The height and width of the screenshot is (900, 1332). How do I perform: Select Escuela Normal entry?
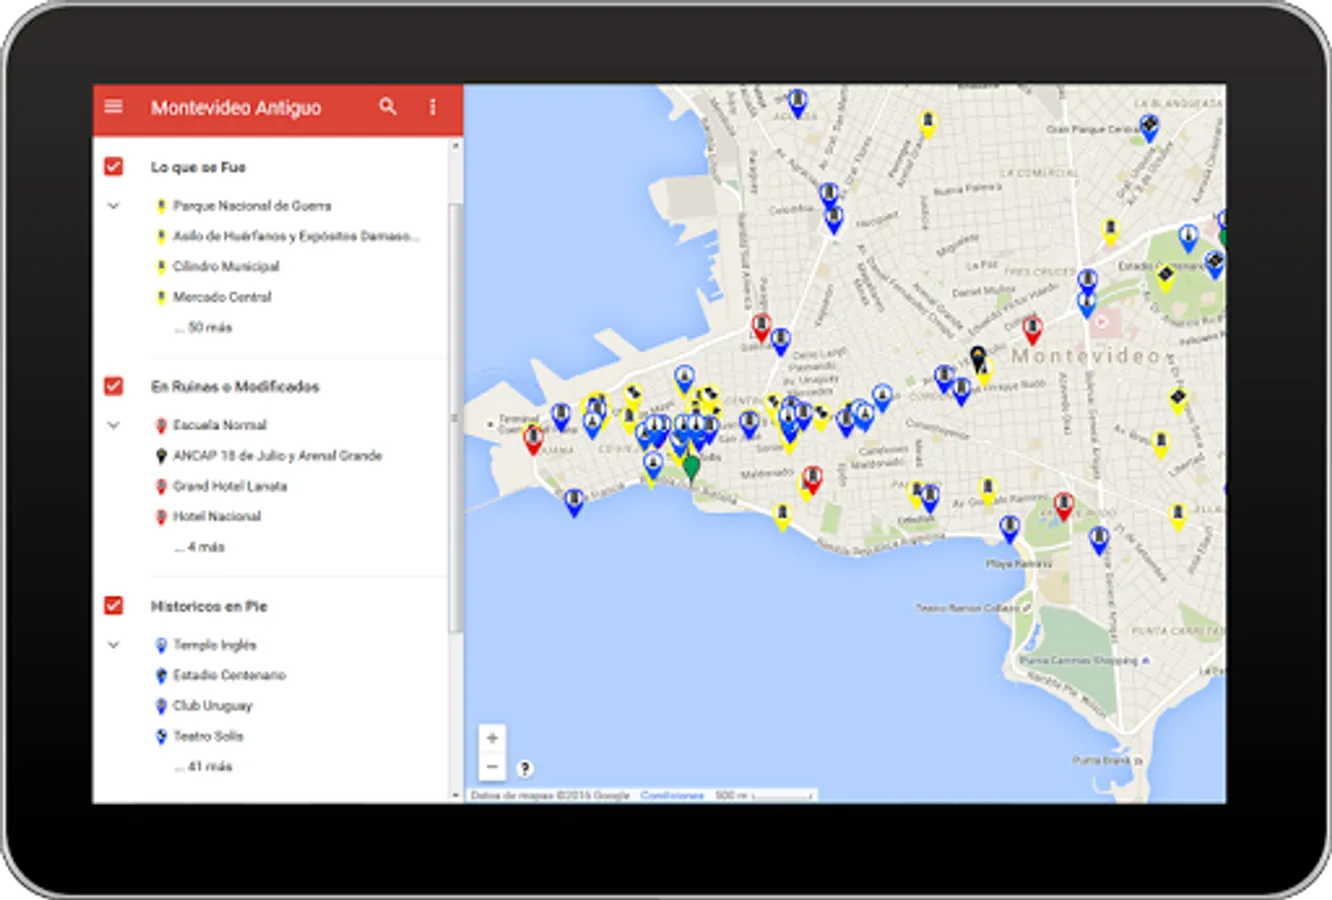(220, 425)
